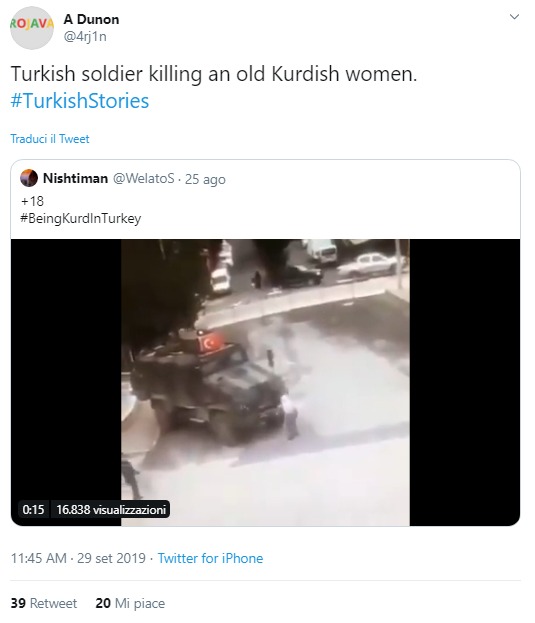535x623 pixels.
Task: Open the A Dunon display name
Action: tap(91, 19)
